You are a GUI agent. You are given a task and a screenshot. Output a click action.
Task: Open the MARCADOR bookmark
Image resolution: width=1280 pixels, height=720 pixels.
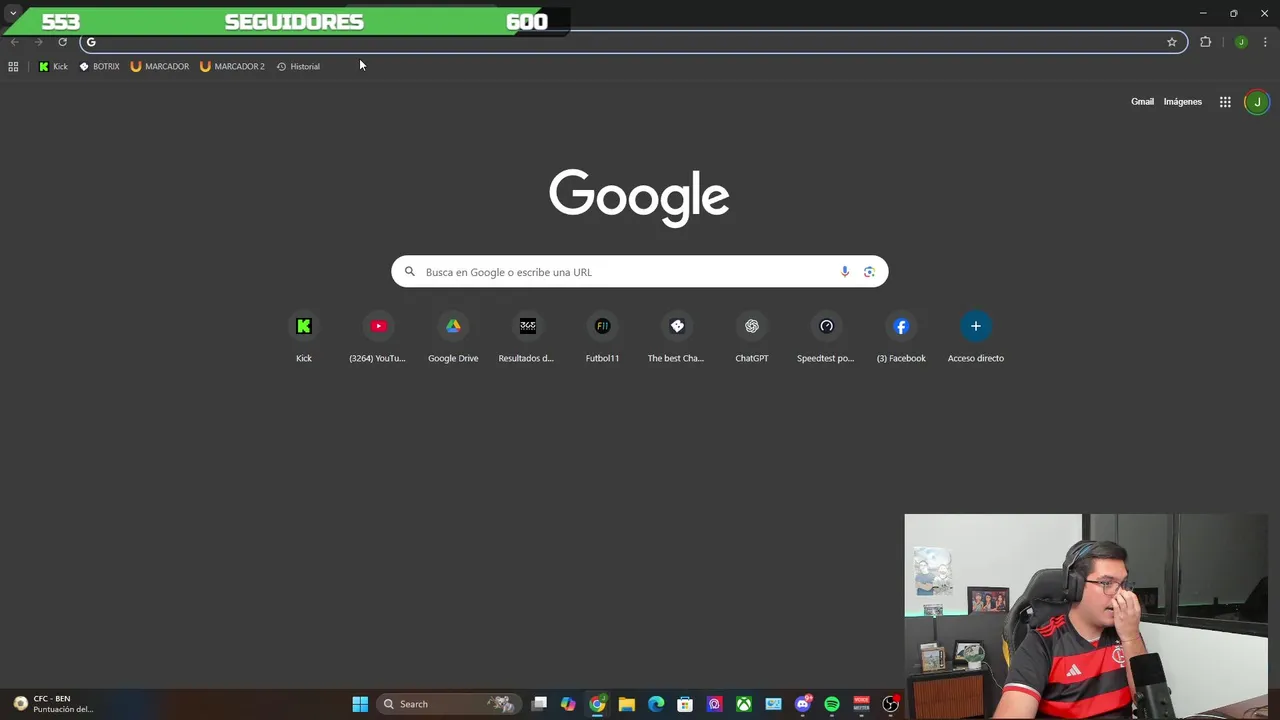pos(160,67)
